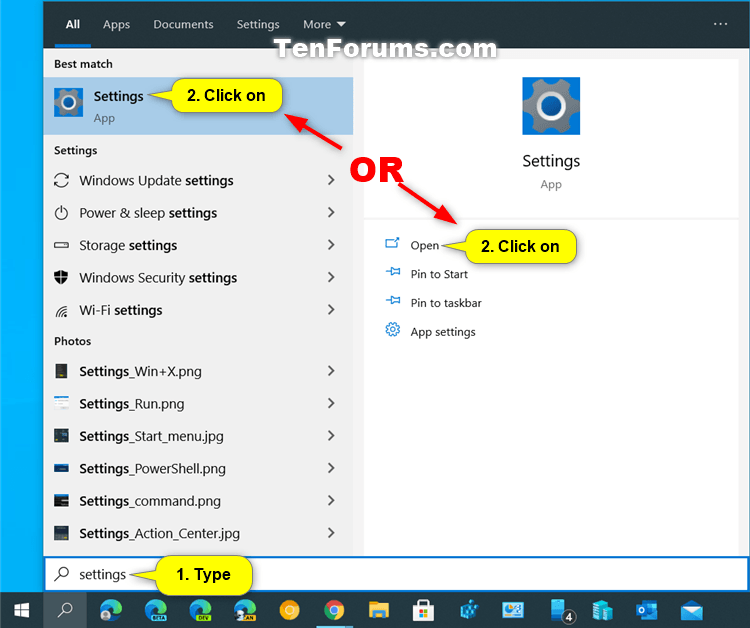The height and width of the screenshot is (628, 750).
Task: Click the pin icon beside Pin to Start
Action: click(x=393, y=272)
